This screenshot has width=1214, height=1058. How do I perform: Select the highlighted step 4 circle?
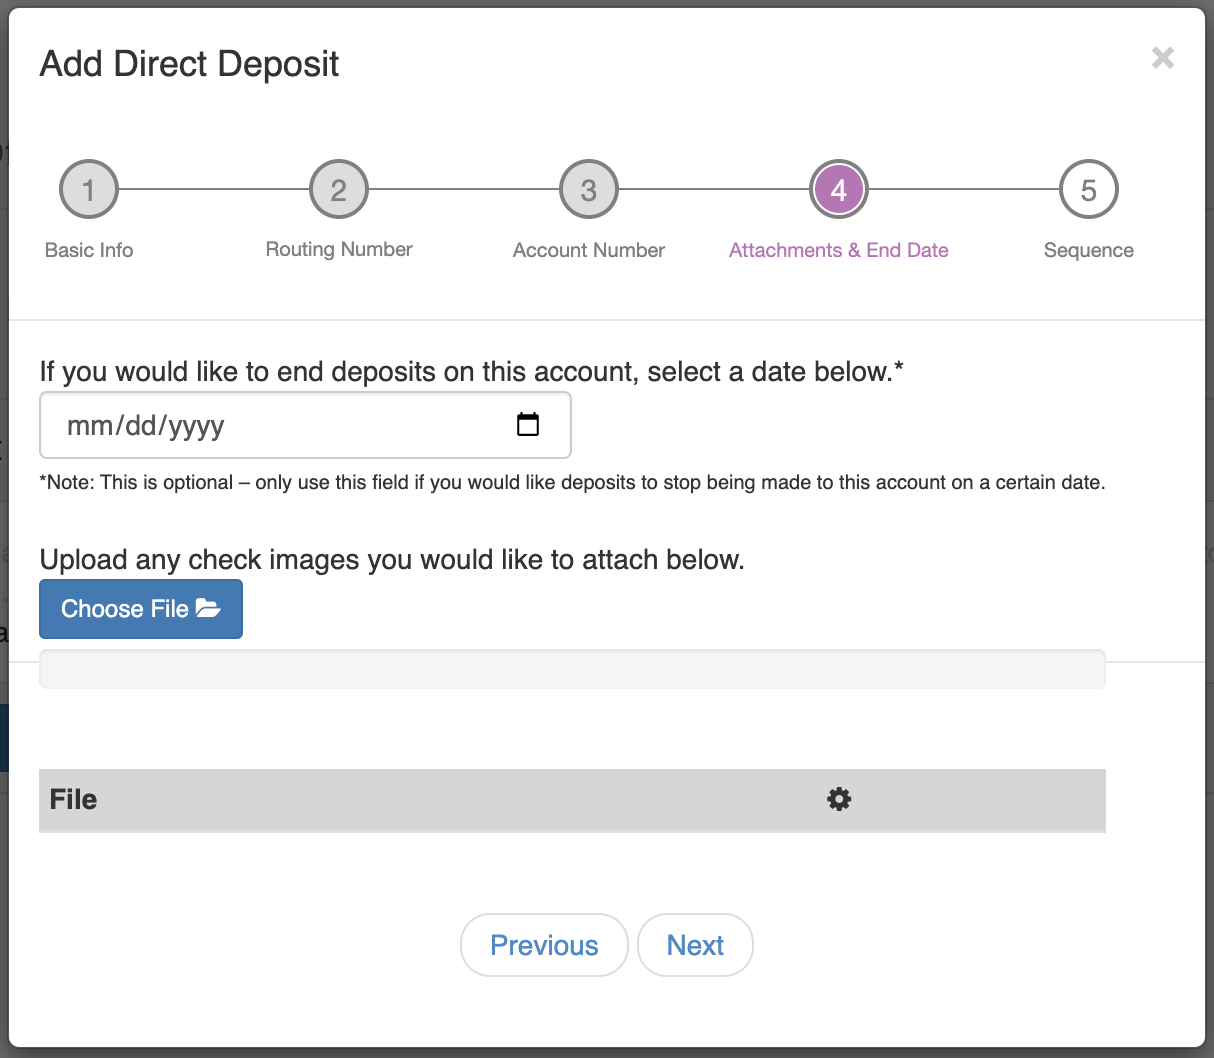pyautogui.click(x=839, y=188)
